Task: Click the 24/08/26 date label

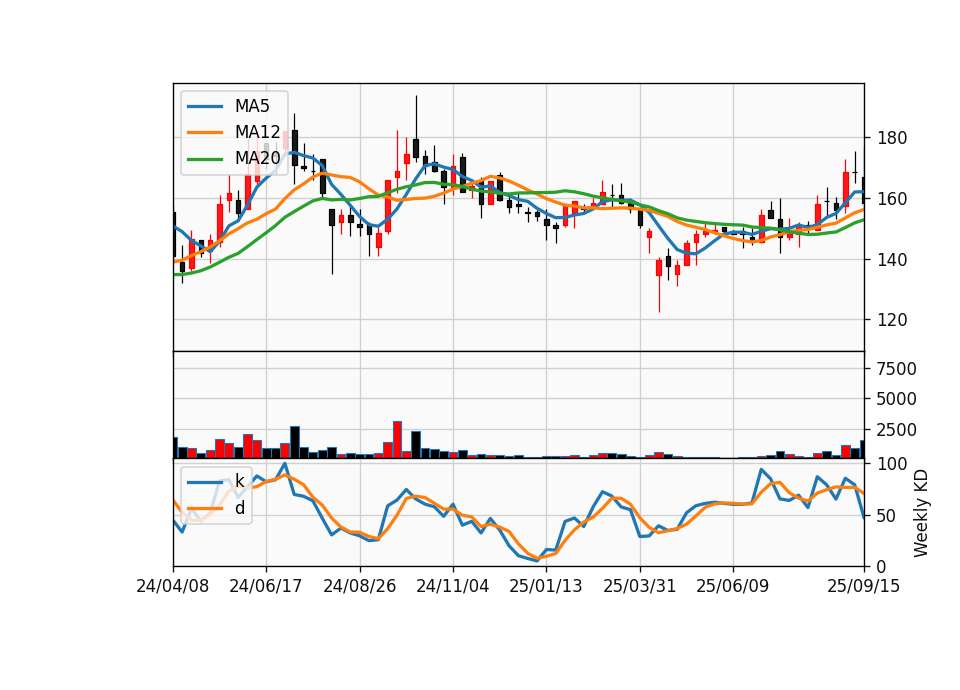Action: point(359,586)
